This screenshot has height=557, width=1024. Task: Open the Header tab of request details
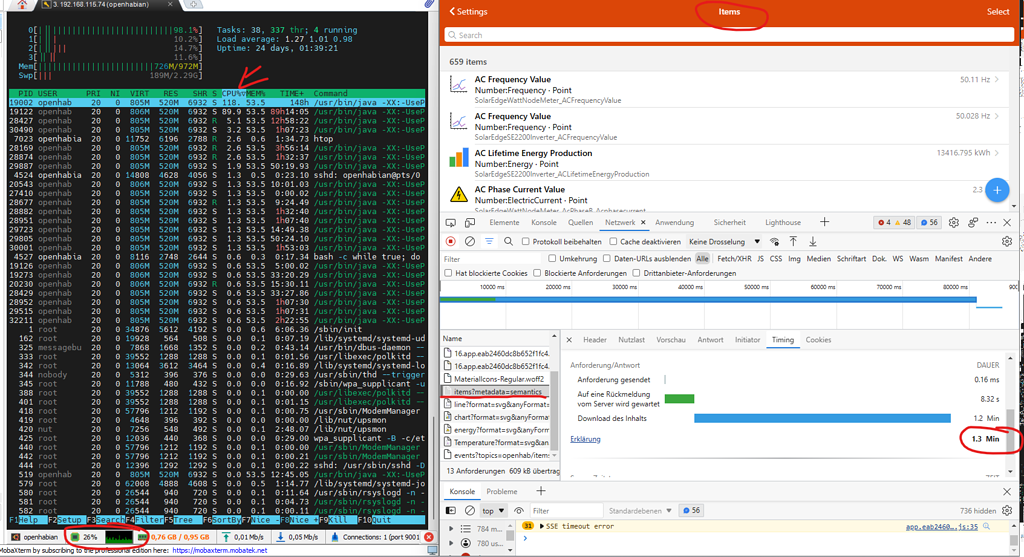click(595, 340)
